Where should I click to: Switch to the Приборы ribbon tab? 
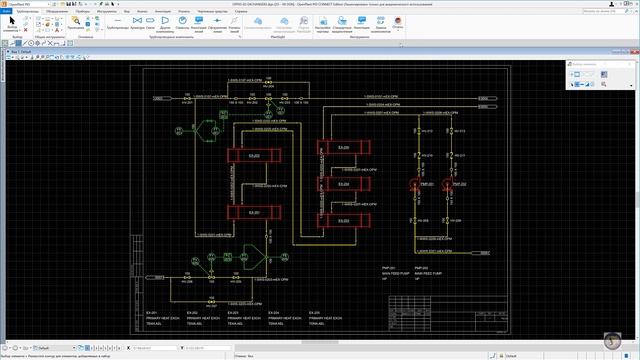[82, 11]
